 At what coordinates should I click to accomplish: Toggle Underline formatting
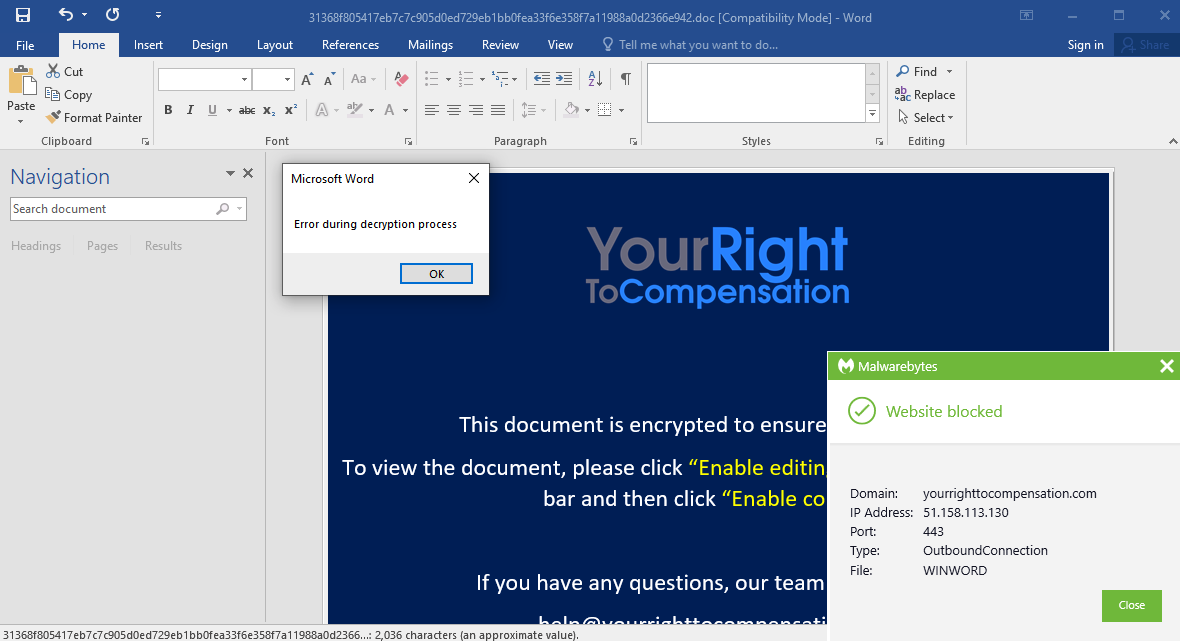(212, 110)
